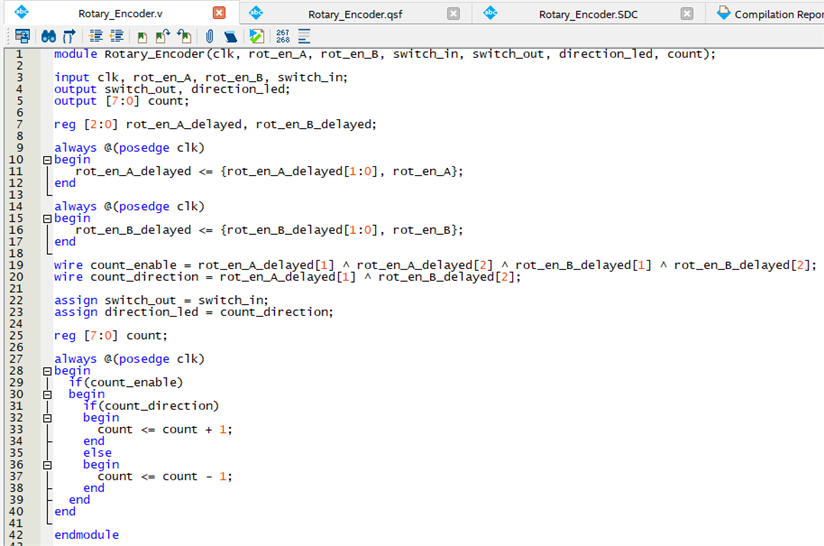
Task: Close the Rotary_Encoder.v tab
Action: click(219, 13)
